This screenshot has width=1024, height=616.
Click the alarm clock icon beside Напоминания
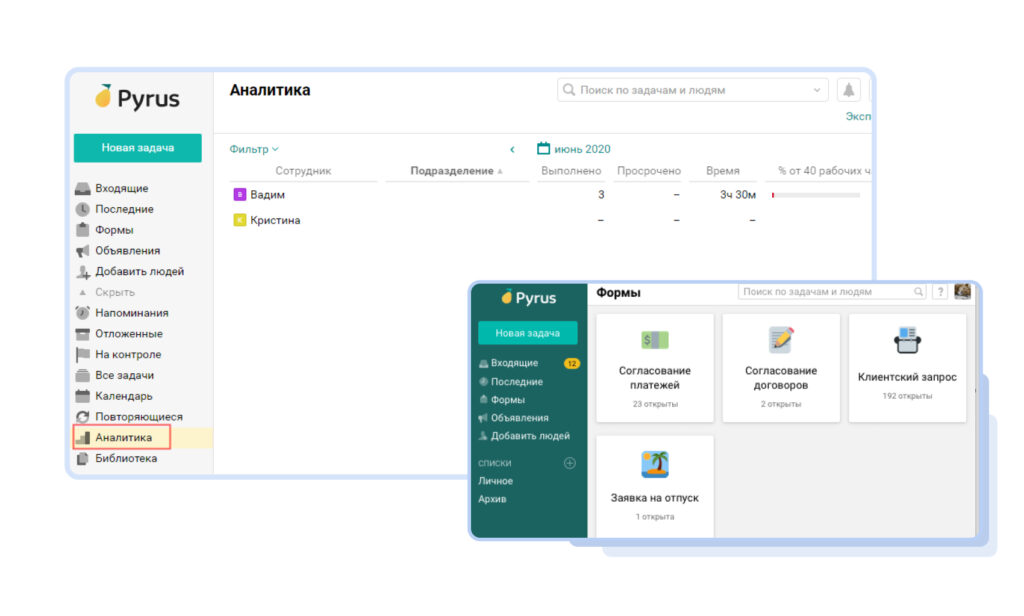(82, 313)
